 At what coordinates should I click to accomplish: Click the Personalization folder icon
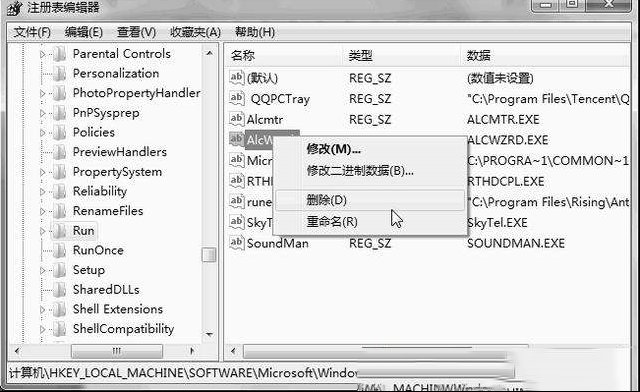(60, 74)
